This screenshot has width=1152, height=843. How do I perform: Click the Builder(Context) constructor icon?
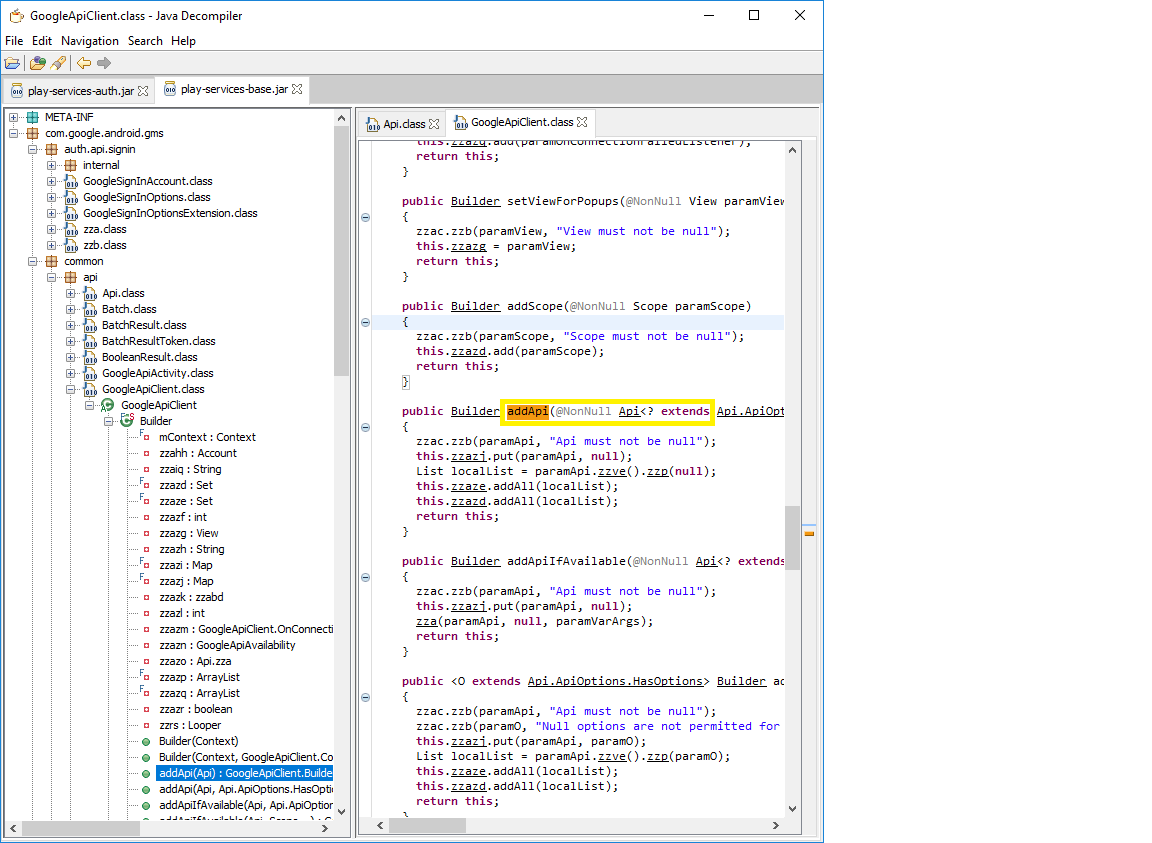(x=146, y=742)
